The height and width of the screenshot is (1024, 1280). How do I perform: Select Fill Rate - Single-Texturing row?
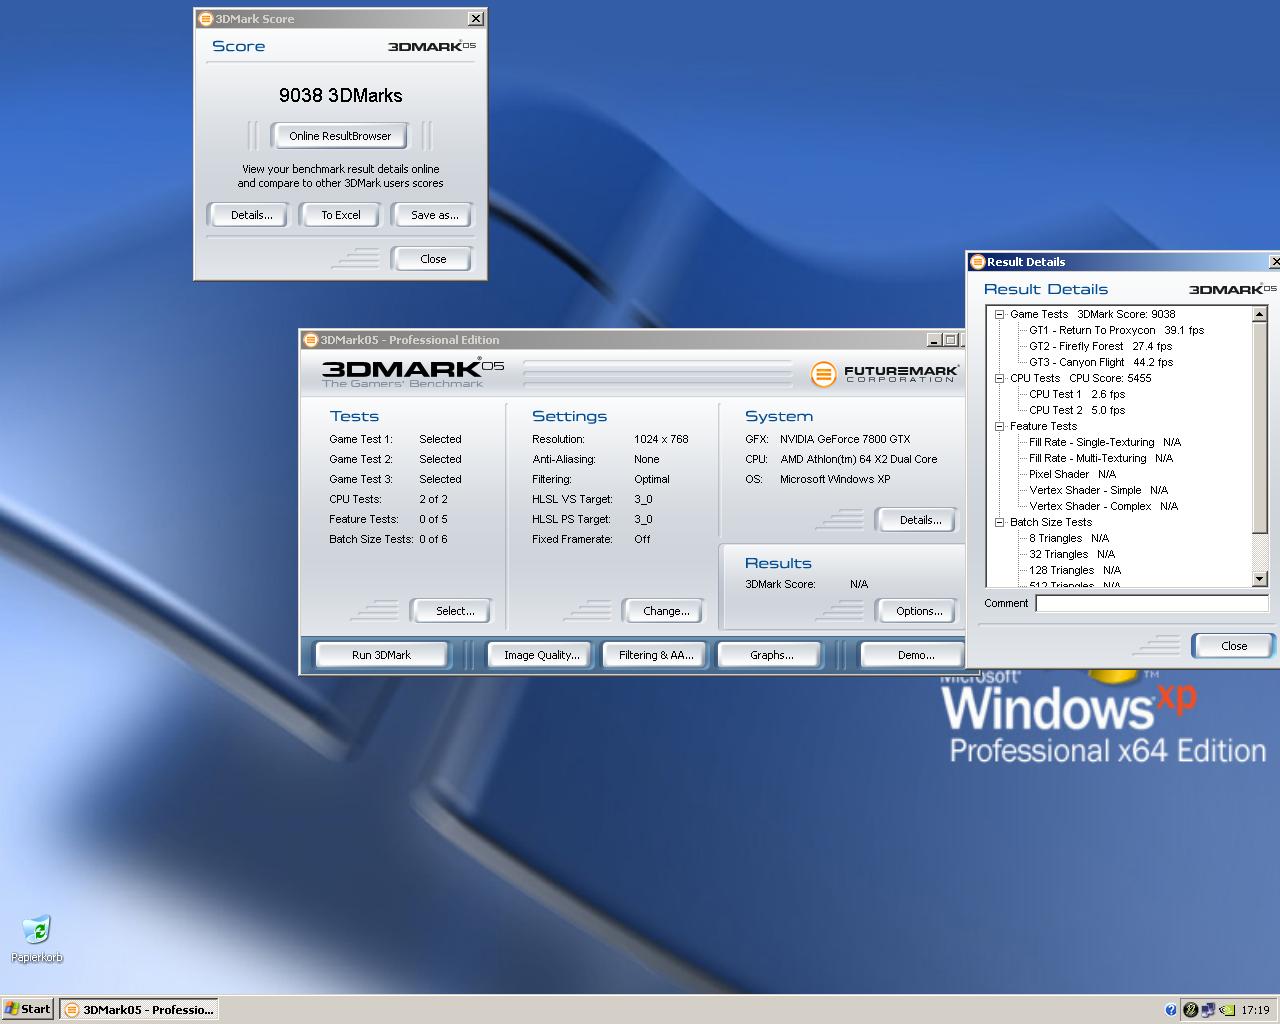(1105, 442)
